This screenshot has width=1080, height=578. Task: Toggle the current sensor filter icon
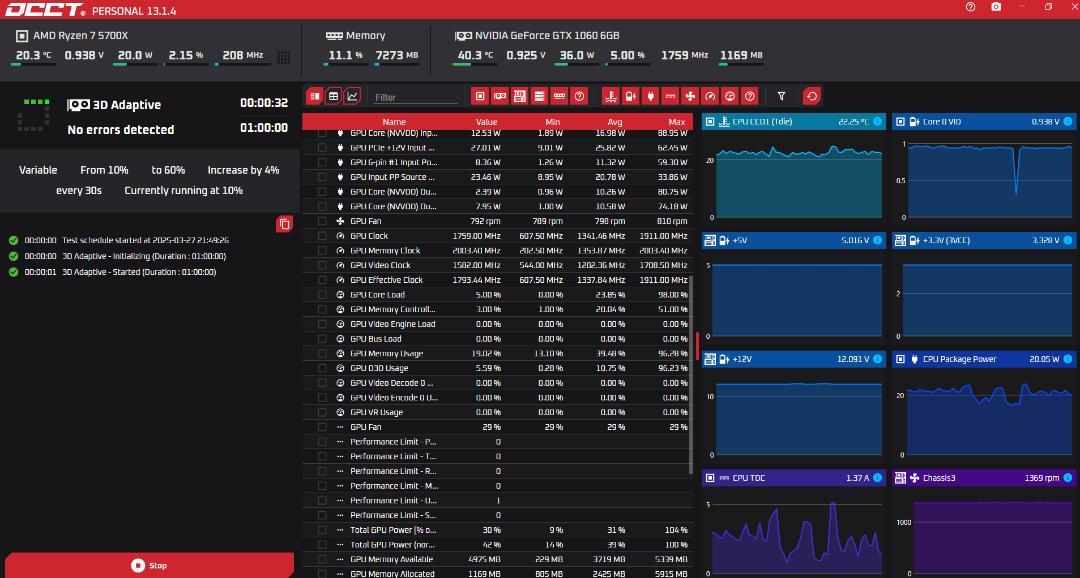670,96
